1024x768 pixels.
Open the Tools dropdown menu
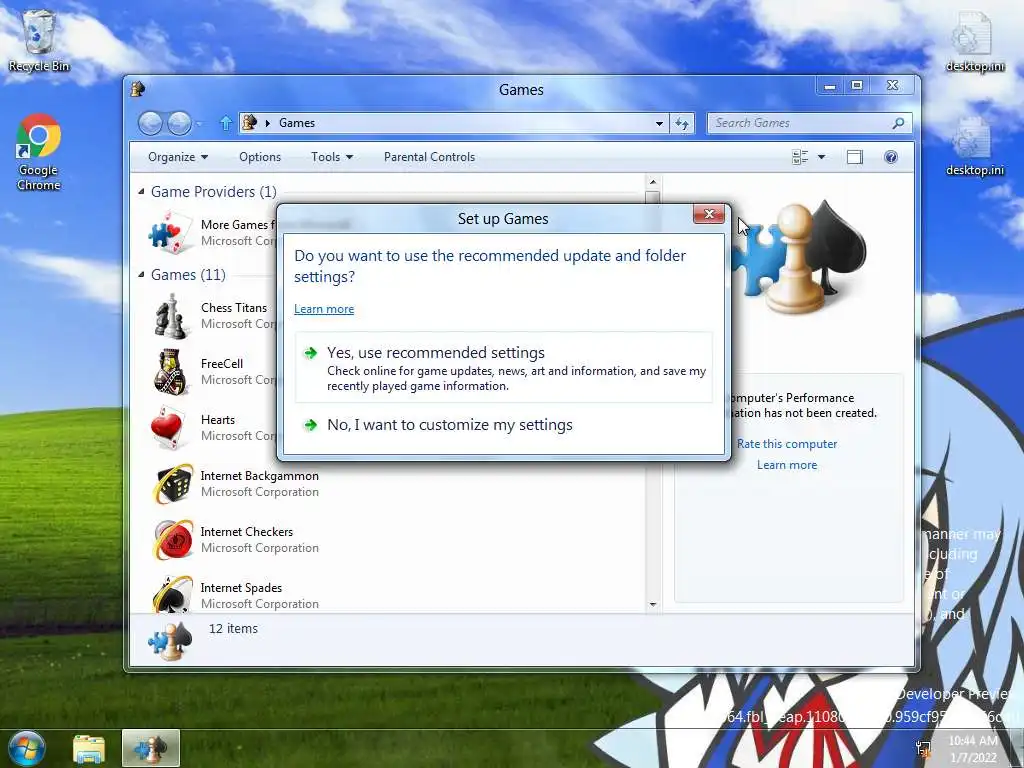(x=332, y=157)
